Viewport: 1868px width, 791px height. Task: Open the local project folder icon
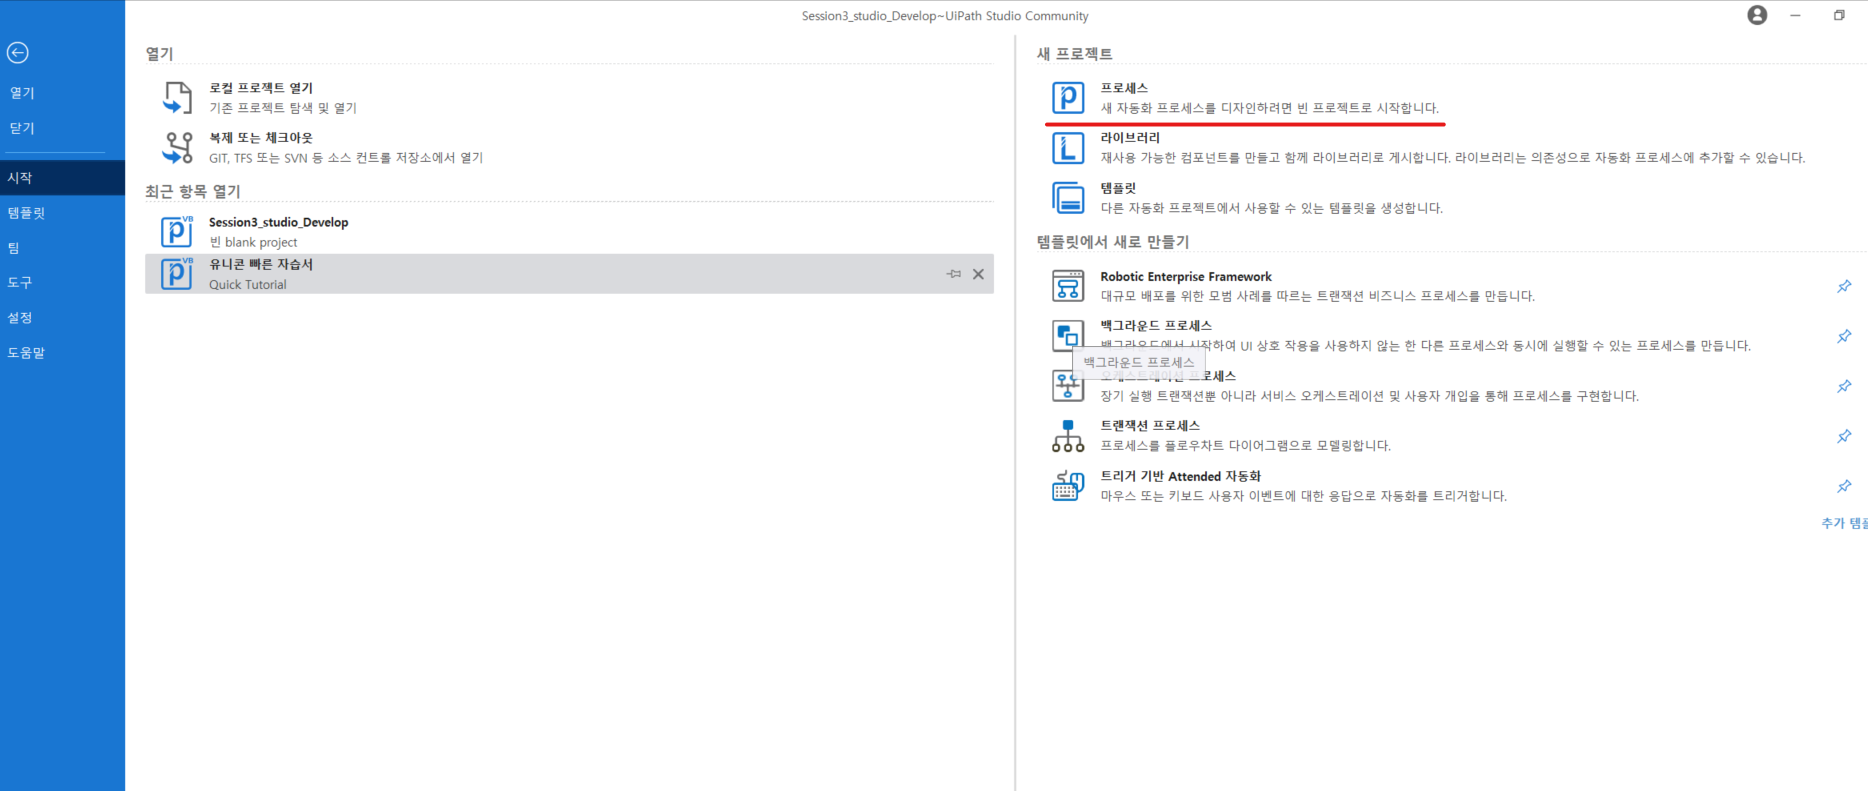click(x=177, y=98)
